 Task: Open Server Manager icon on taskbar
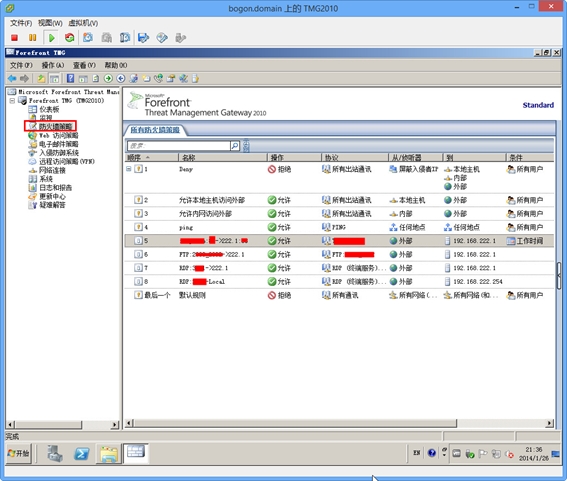pos(55,453)
